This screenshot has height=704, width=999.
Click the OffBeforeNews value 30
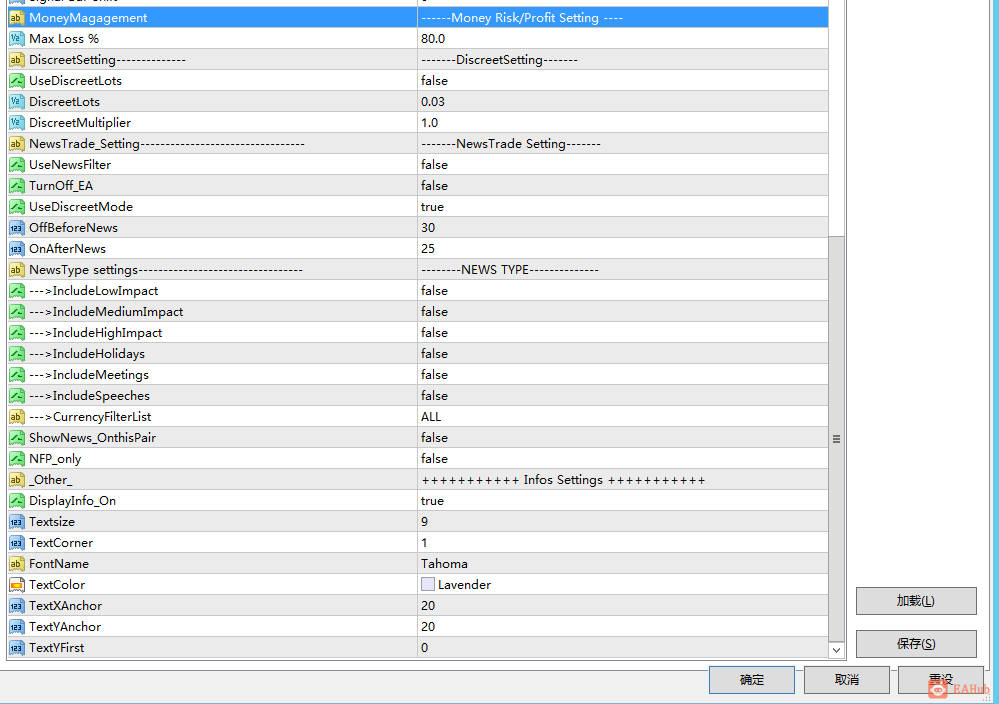click(x=428, y=228)
